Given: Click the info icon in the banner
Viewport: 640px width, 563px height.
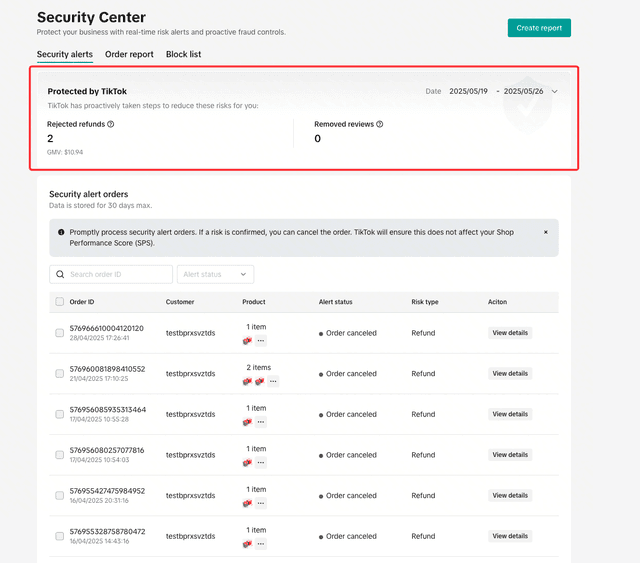Looking at the screenshot, I should coord(61,232).
